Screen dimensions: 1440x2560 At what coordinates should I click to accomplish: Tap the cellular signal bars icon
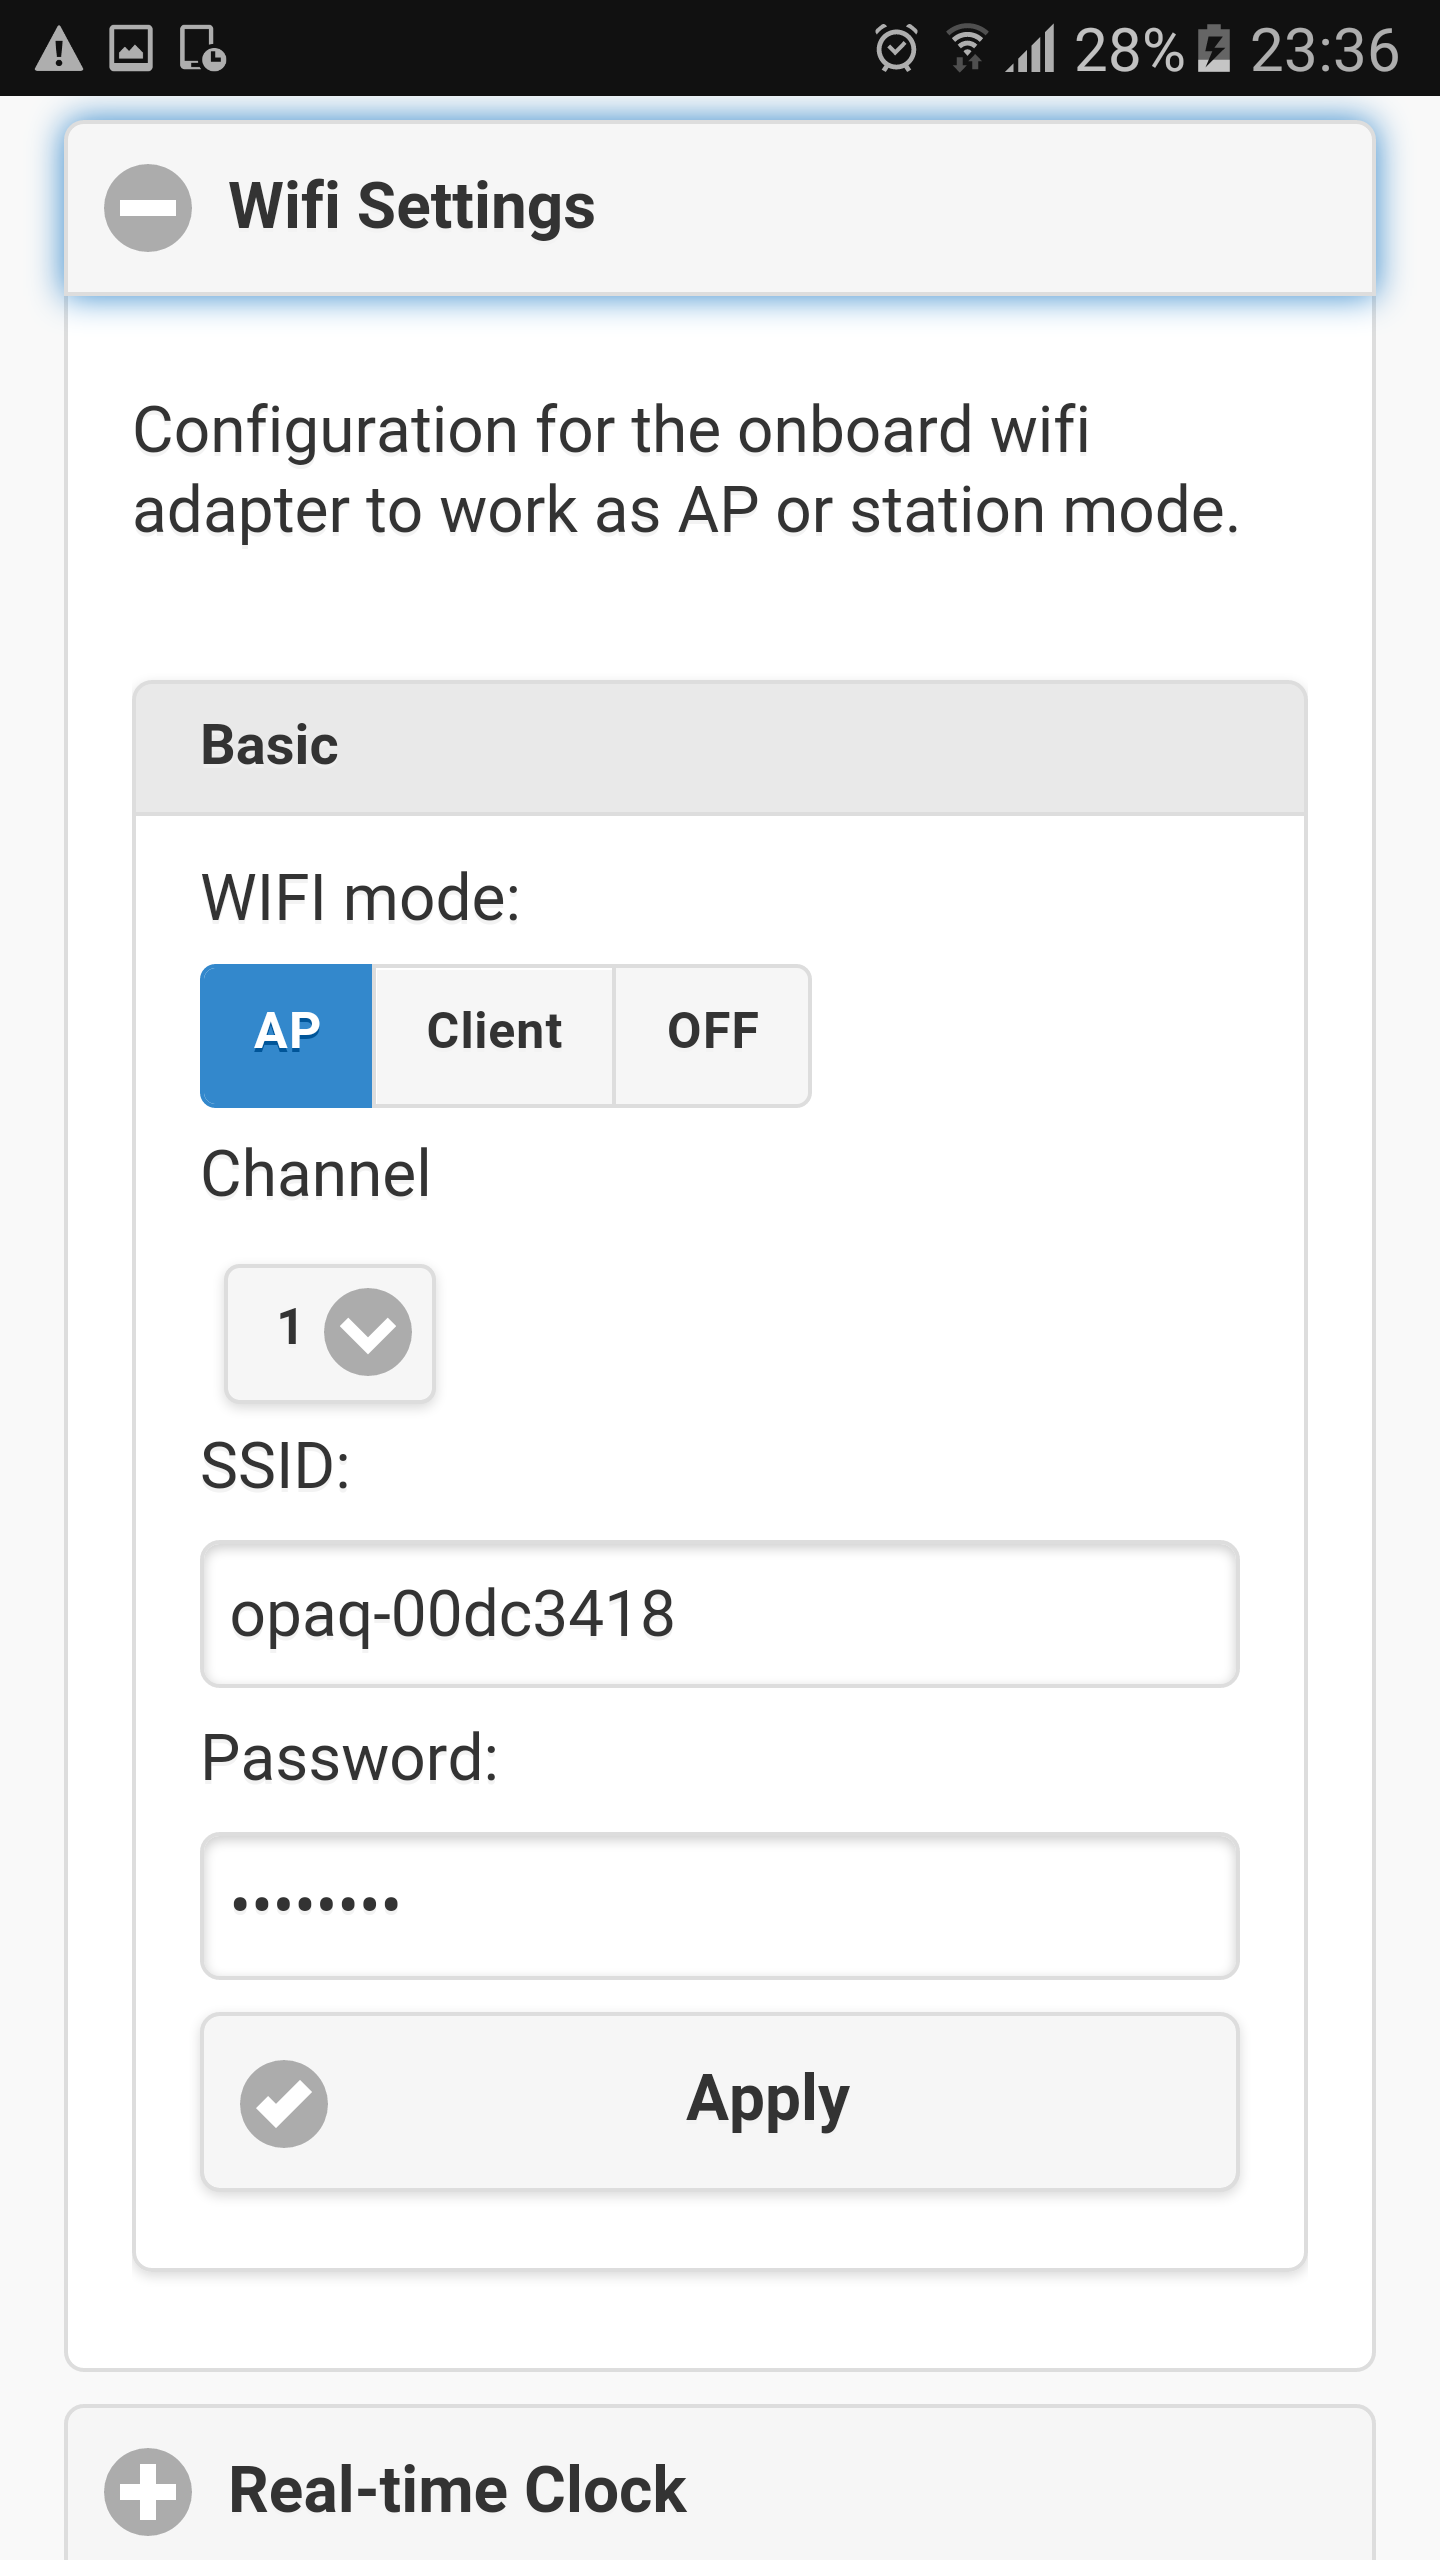point(1031,49)
